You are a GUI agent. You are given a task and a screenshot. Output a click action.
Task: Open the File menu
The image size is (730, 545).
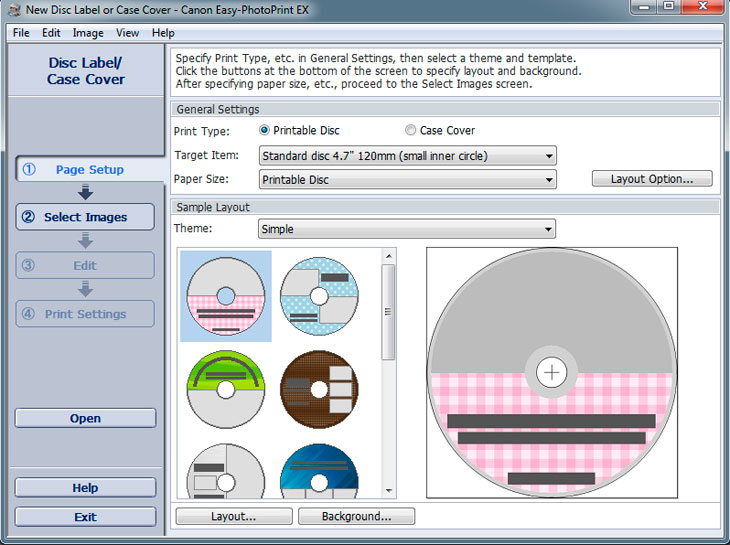(x=21, y=33)
